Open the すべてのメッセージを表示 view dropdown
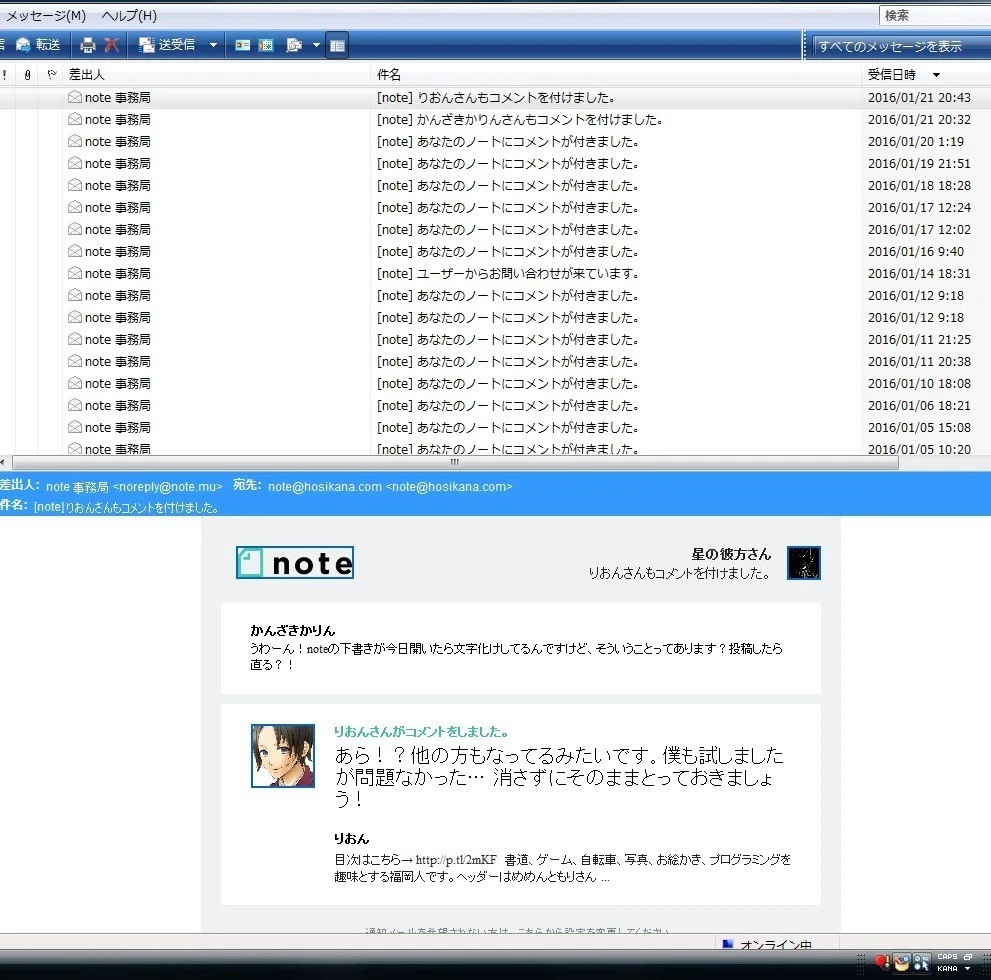 pos(901,46)
